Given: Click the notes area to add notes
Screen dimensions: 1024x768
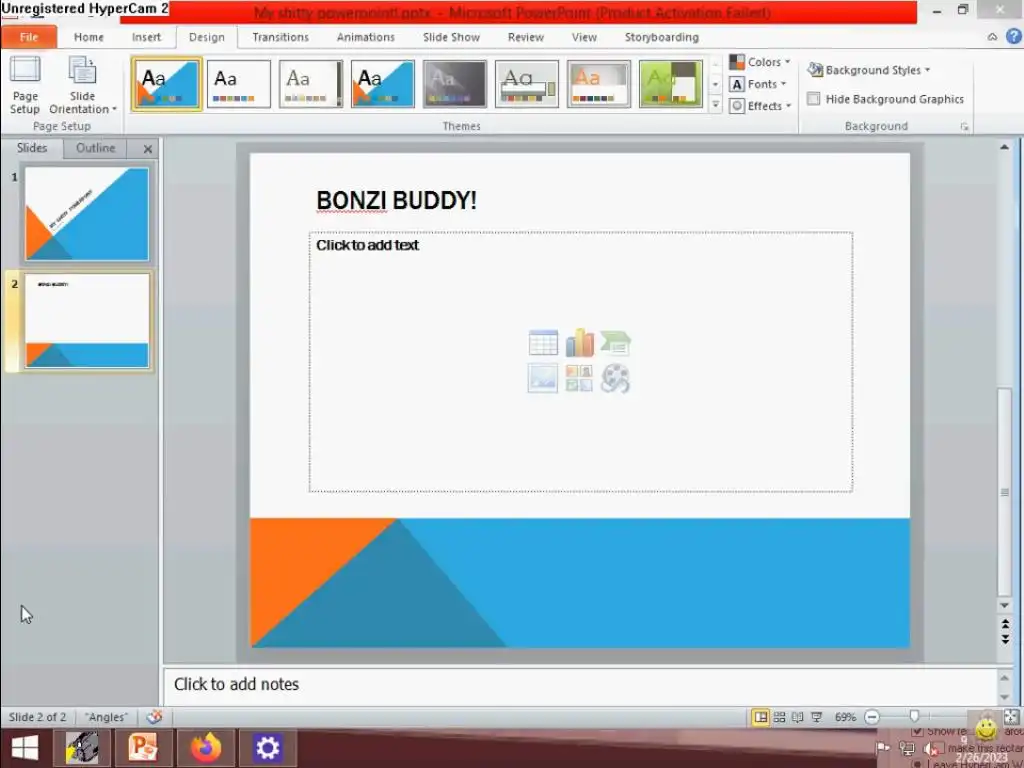Looking at the screenshot, I should tap(580, 684).
